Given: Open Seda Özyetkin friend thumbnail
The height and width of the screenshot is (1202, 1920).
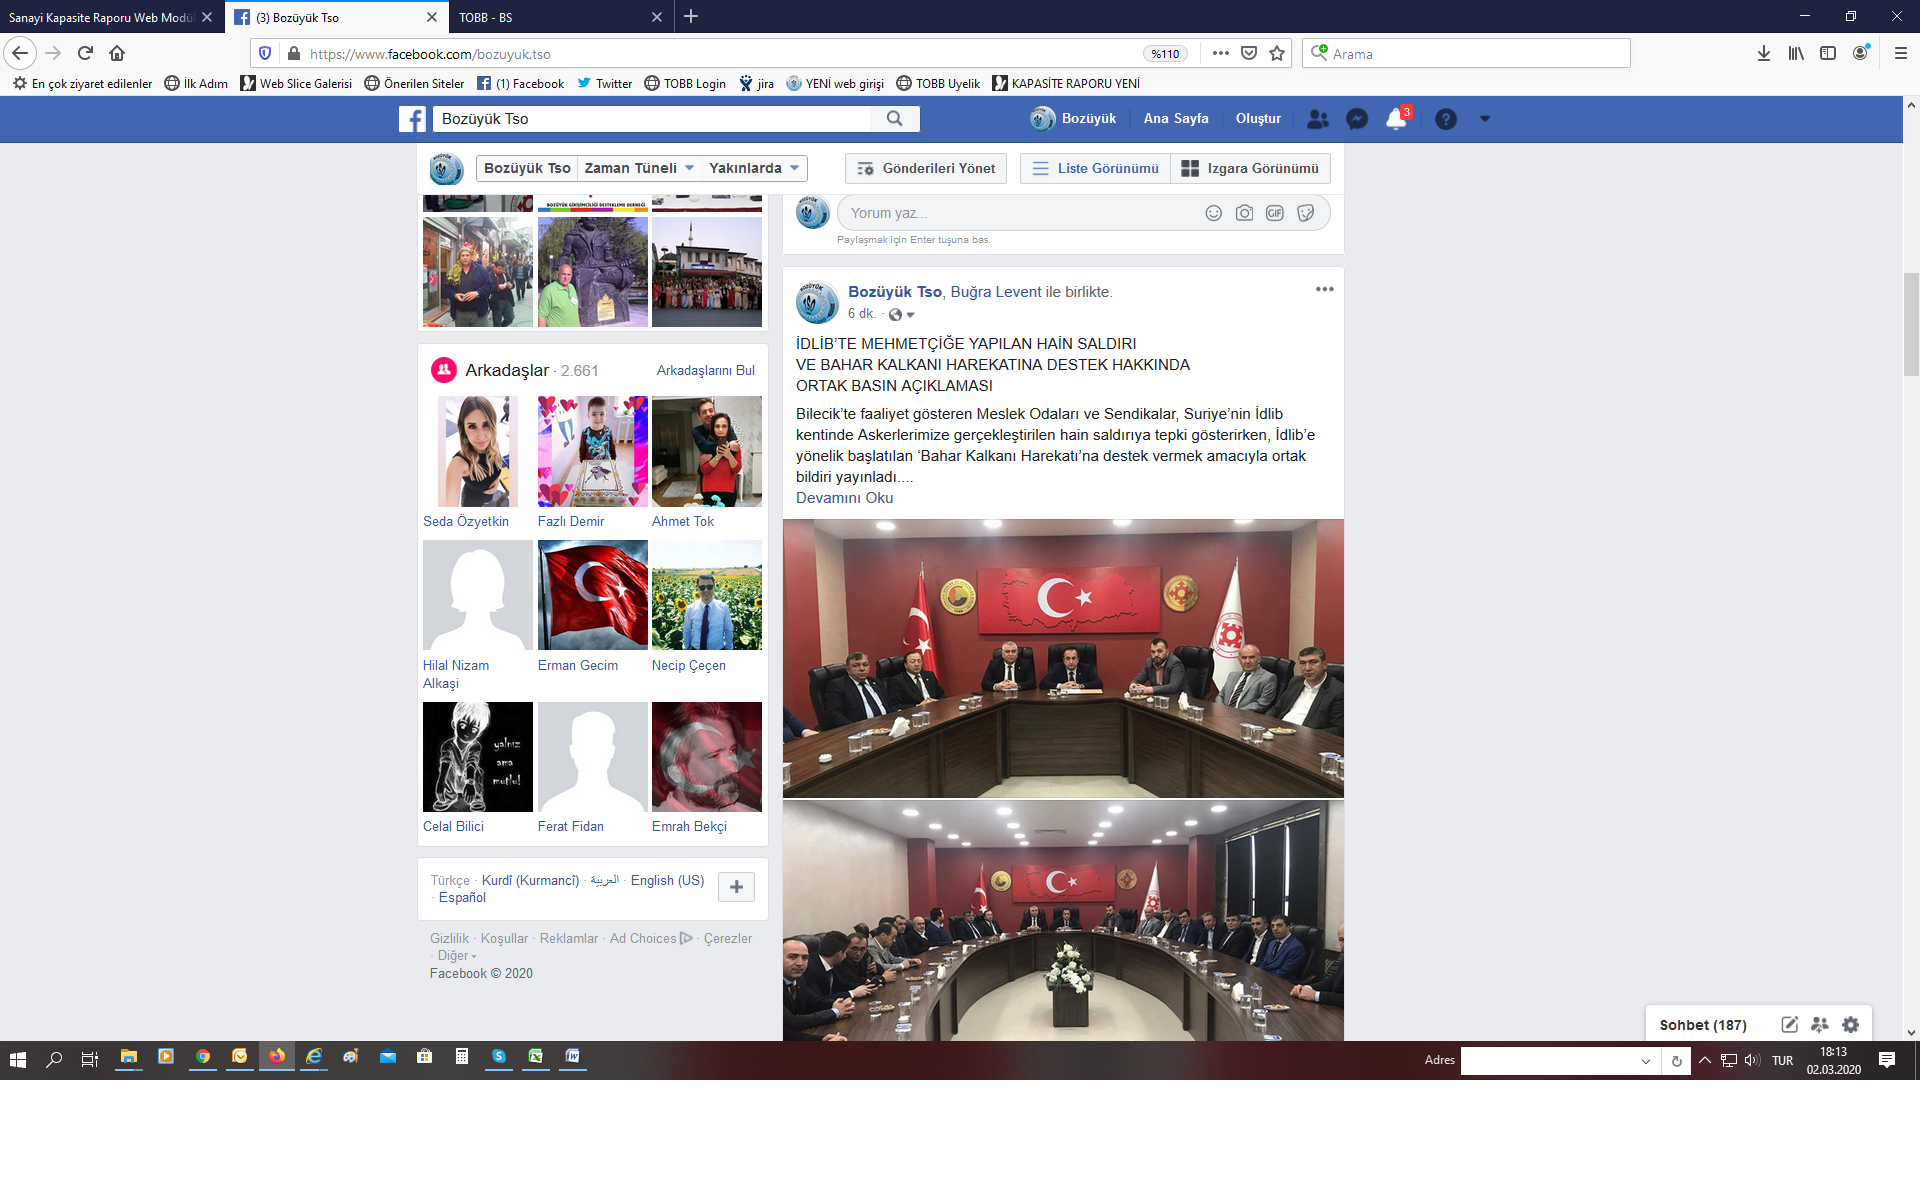Looking at the screenshot, I should tap(478, 451).
